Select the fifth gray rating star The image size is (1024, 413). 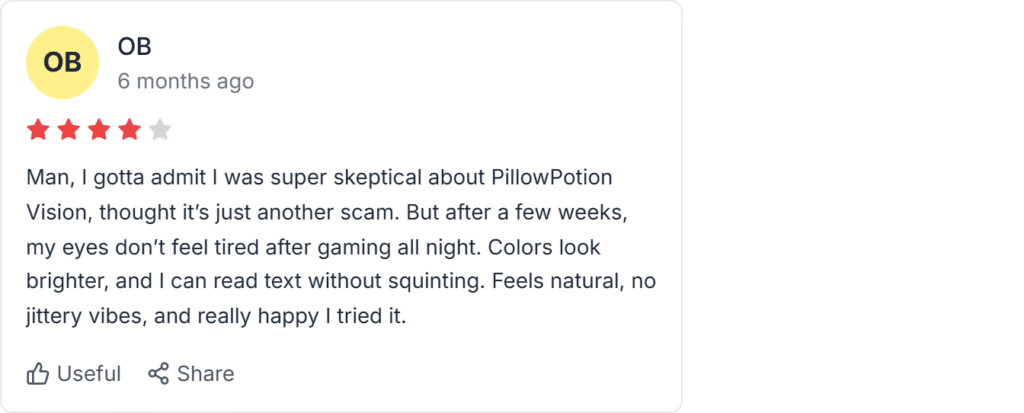(x=159, y=130)
